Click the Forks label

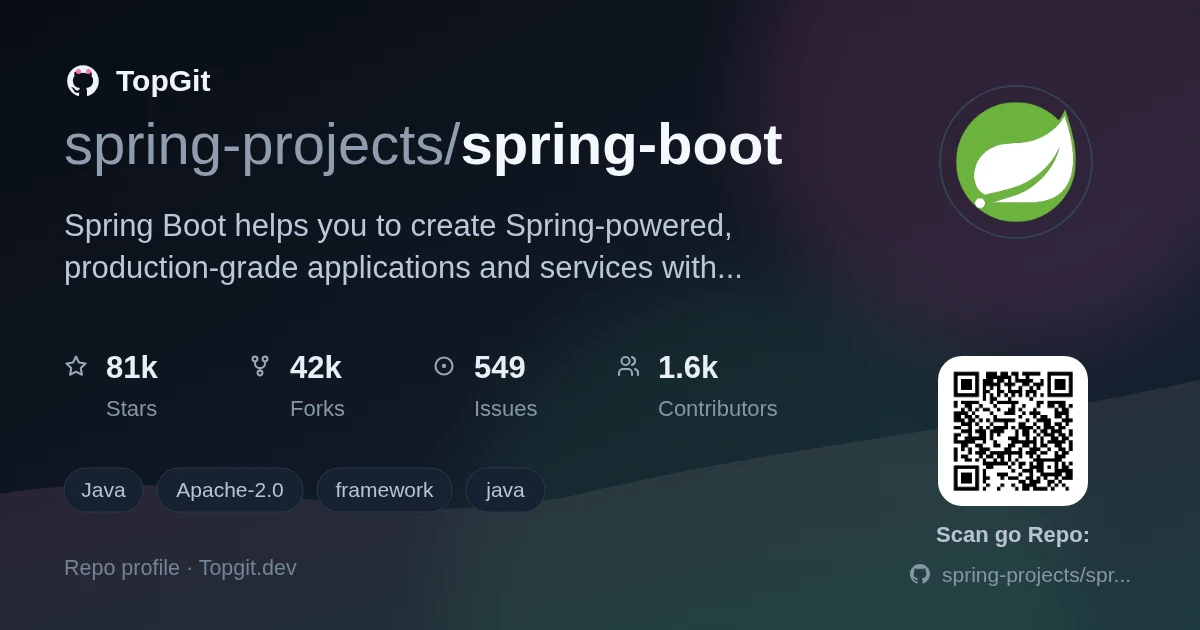[x=317, y=408]
